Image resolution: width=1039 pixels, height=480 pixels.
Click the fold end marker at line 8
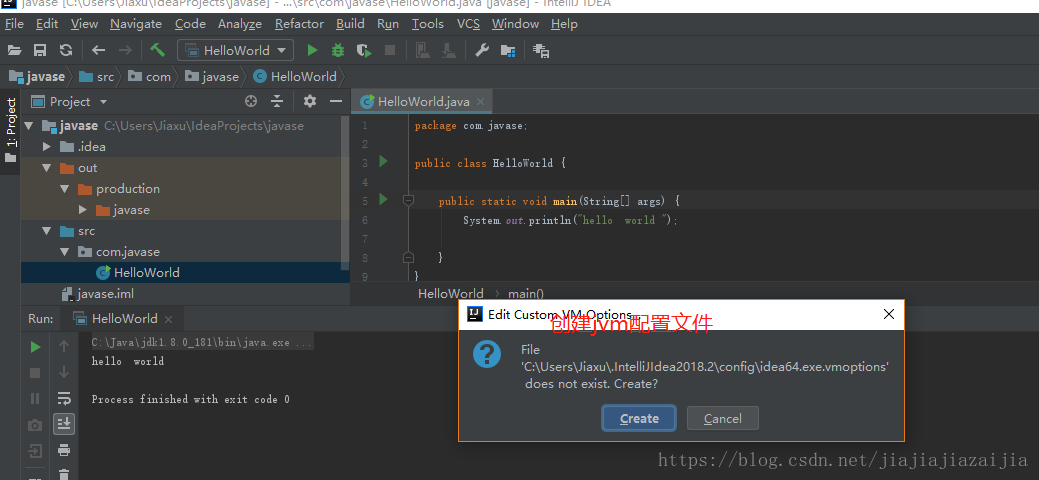tap(408, 257)
